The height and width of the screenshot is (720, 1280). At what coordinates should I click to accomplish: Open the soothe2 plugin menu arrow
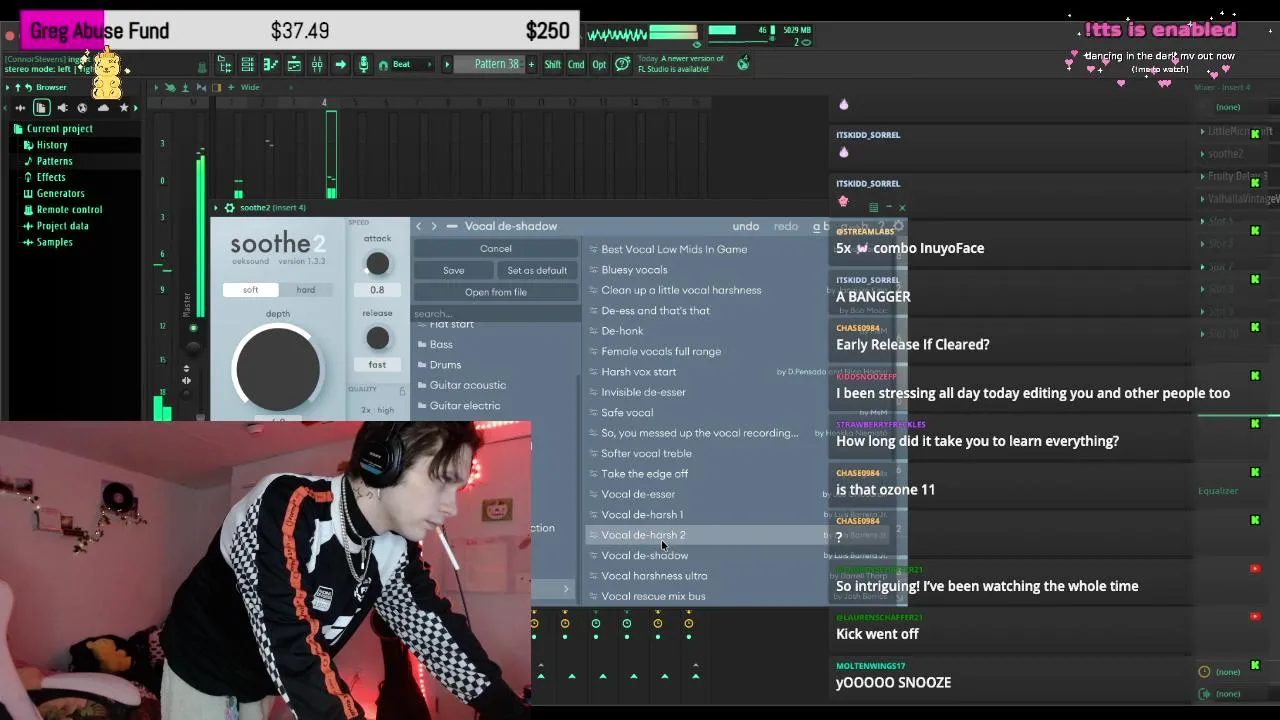tap(216, 208)
